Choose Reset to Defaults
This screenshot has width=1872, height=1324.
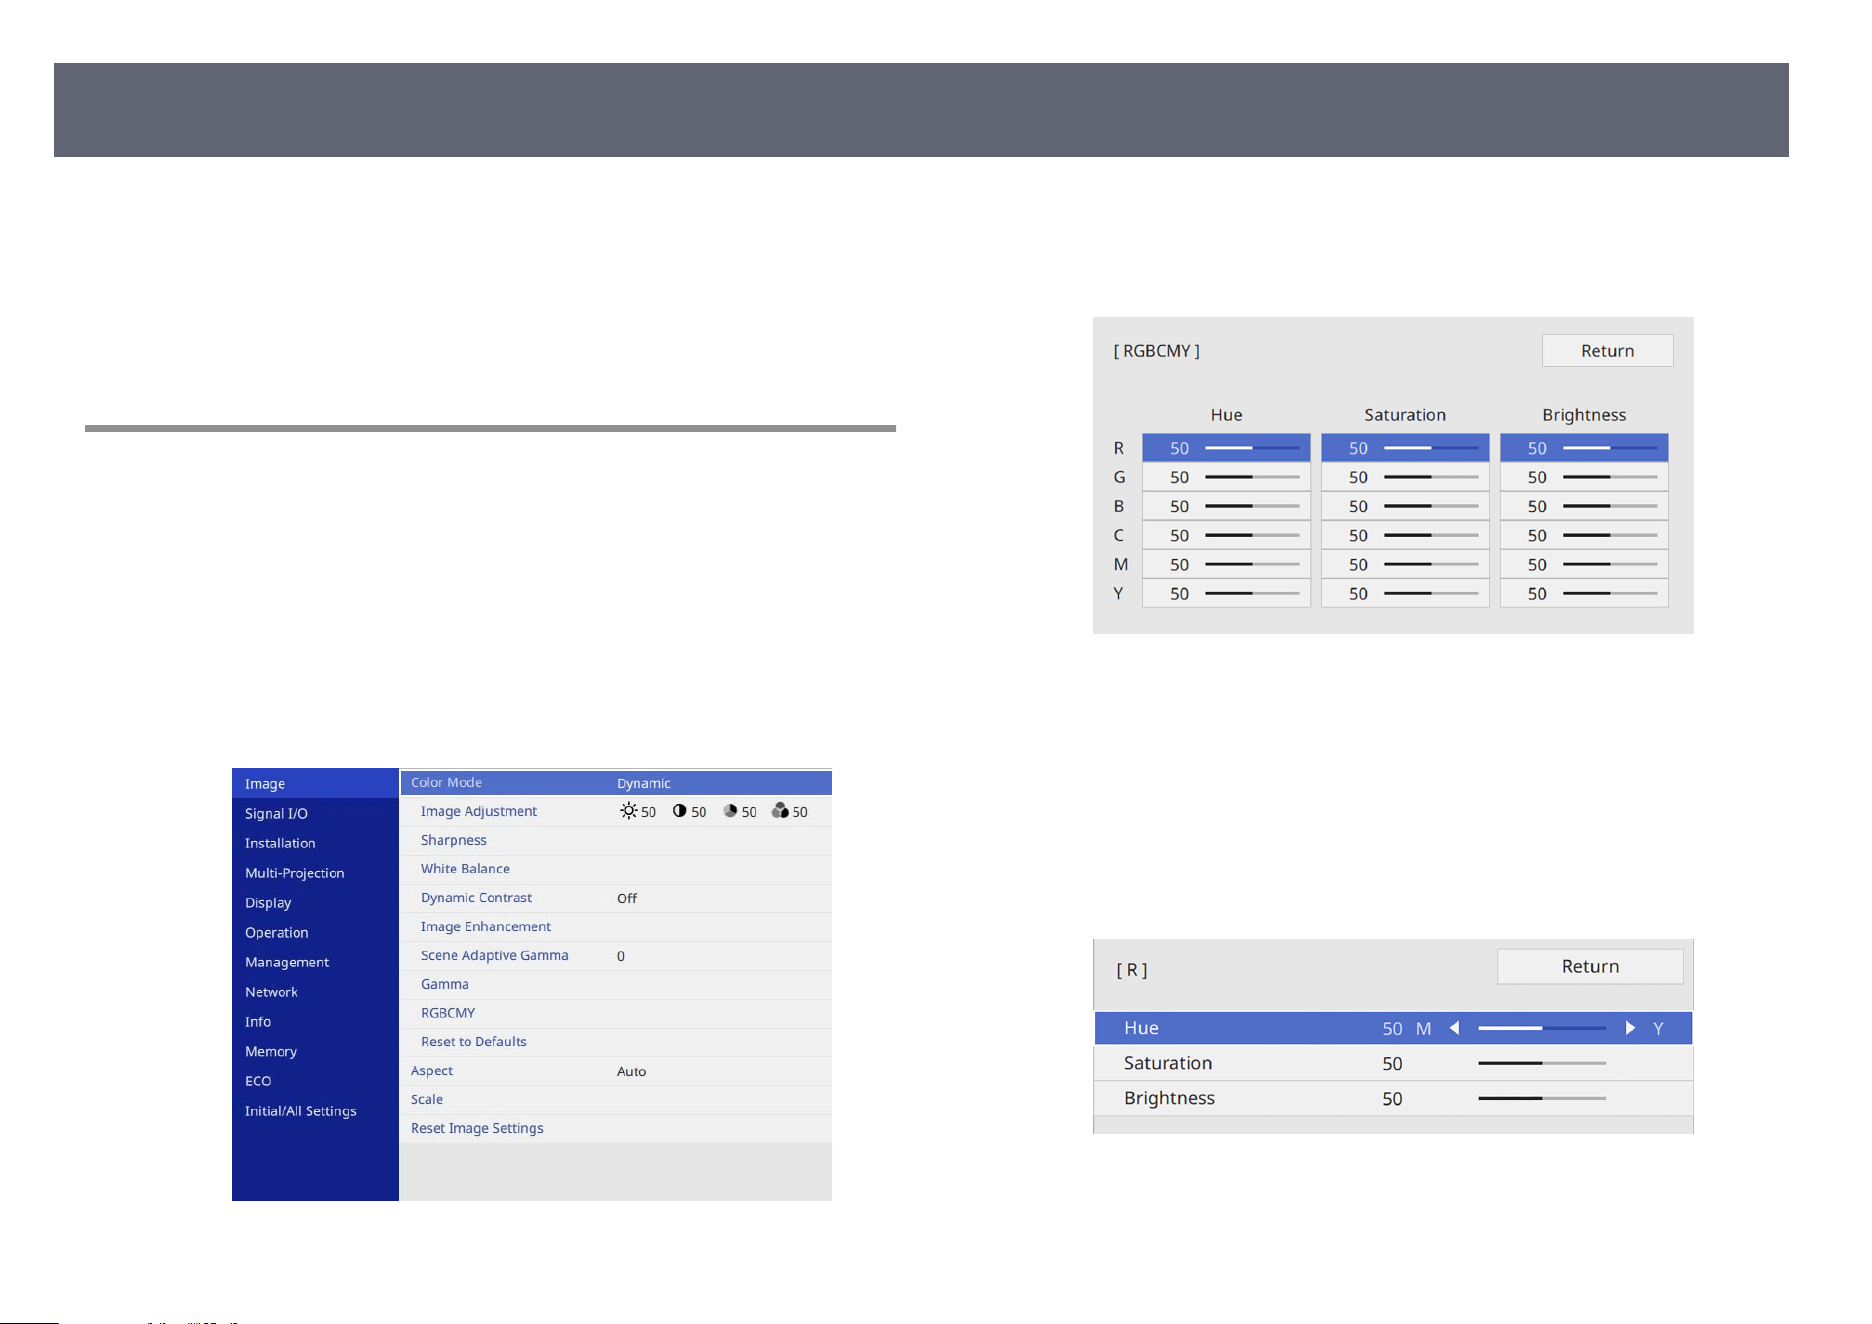point(616,1042)
